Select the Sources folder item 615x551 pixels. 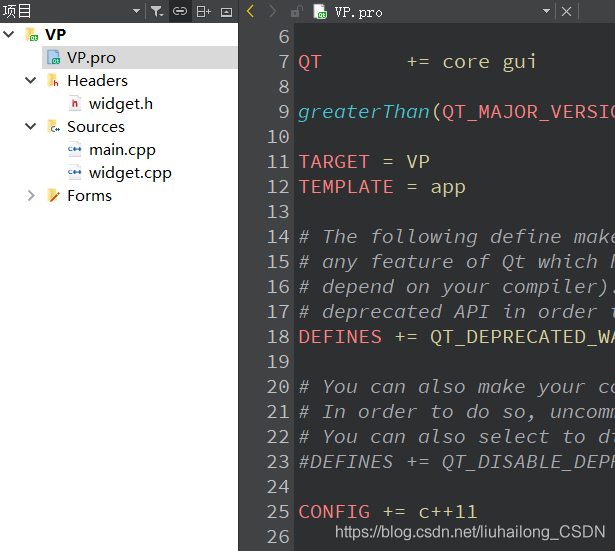point(96,127)
